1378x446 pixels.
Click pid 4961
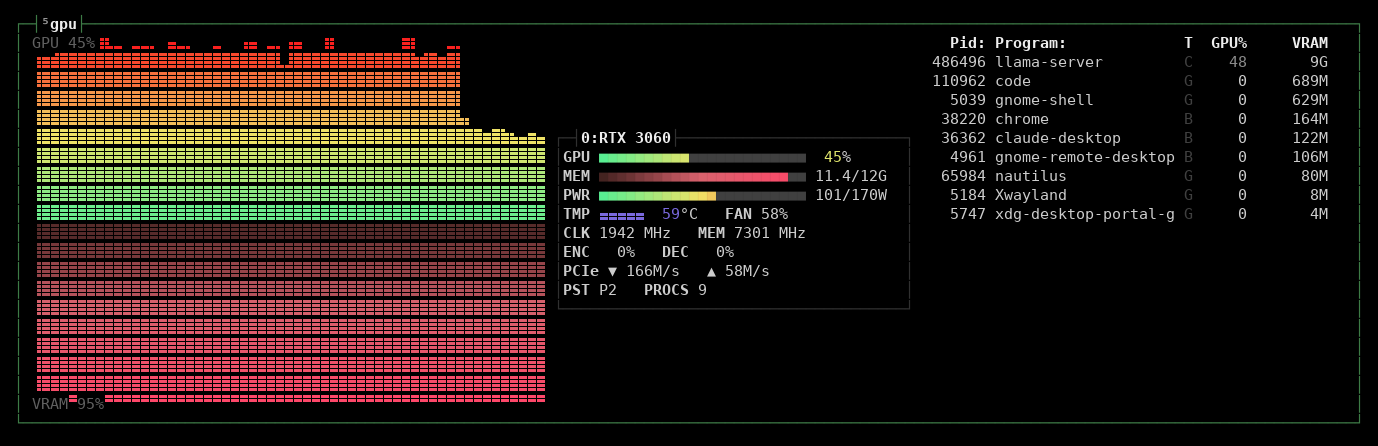[x=968, y=157]
